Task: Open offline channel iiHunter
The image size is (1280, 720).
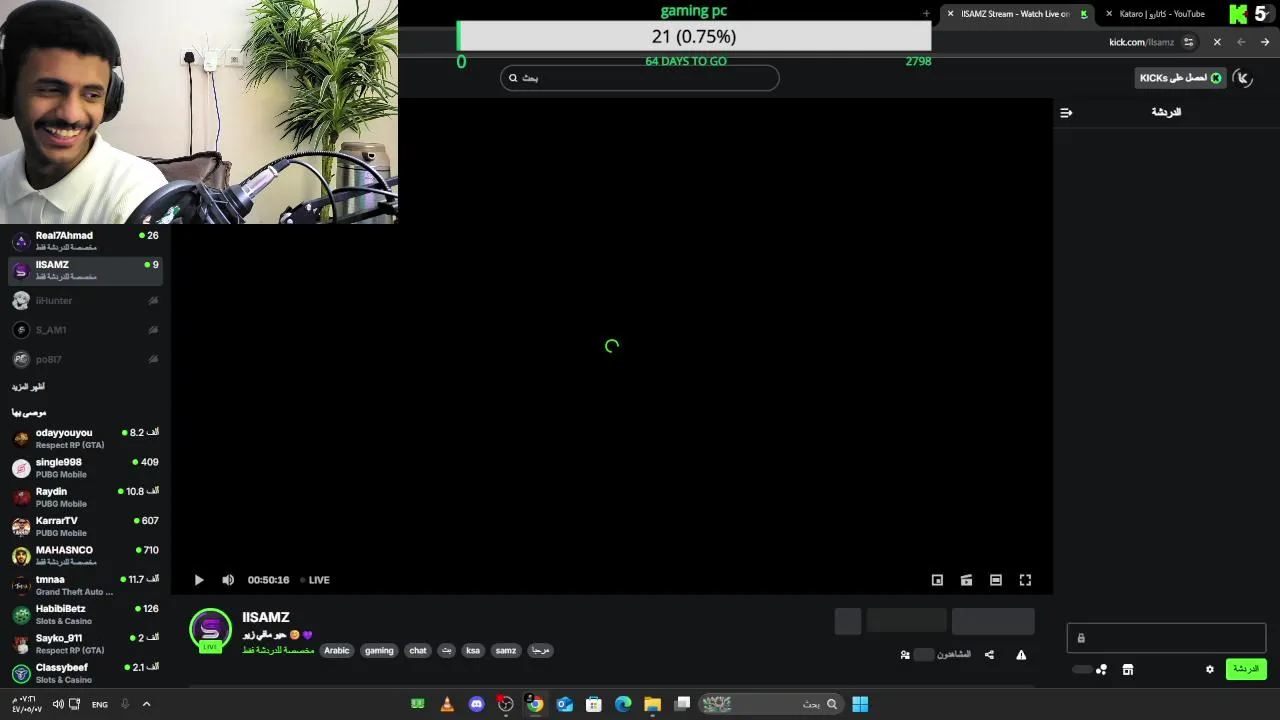Action: click(x=85, y=300)
